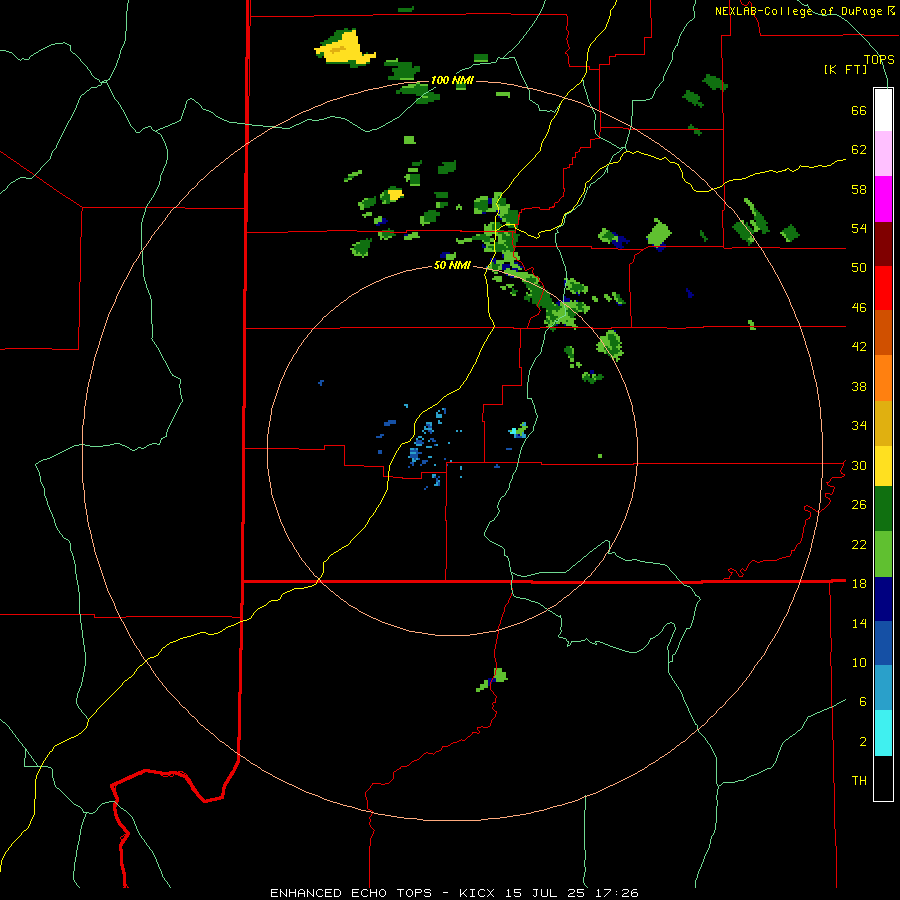Select the 18 legend value
The width and height of the screenshot is (900, 900).
(x=859, y=584)
